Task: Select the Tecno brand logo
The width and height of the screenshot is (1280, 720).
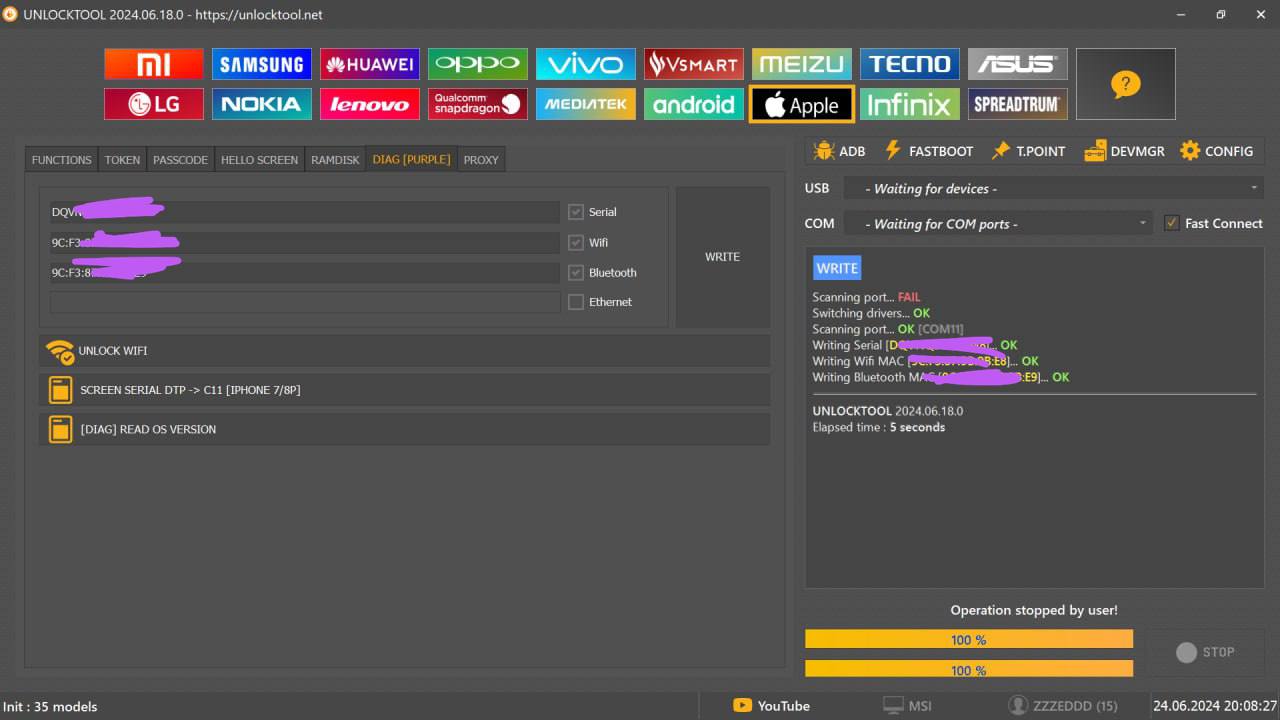Action: (x=910, y=64)
